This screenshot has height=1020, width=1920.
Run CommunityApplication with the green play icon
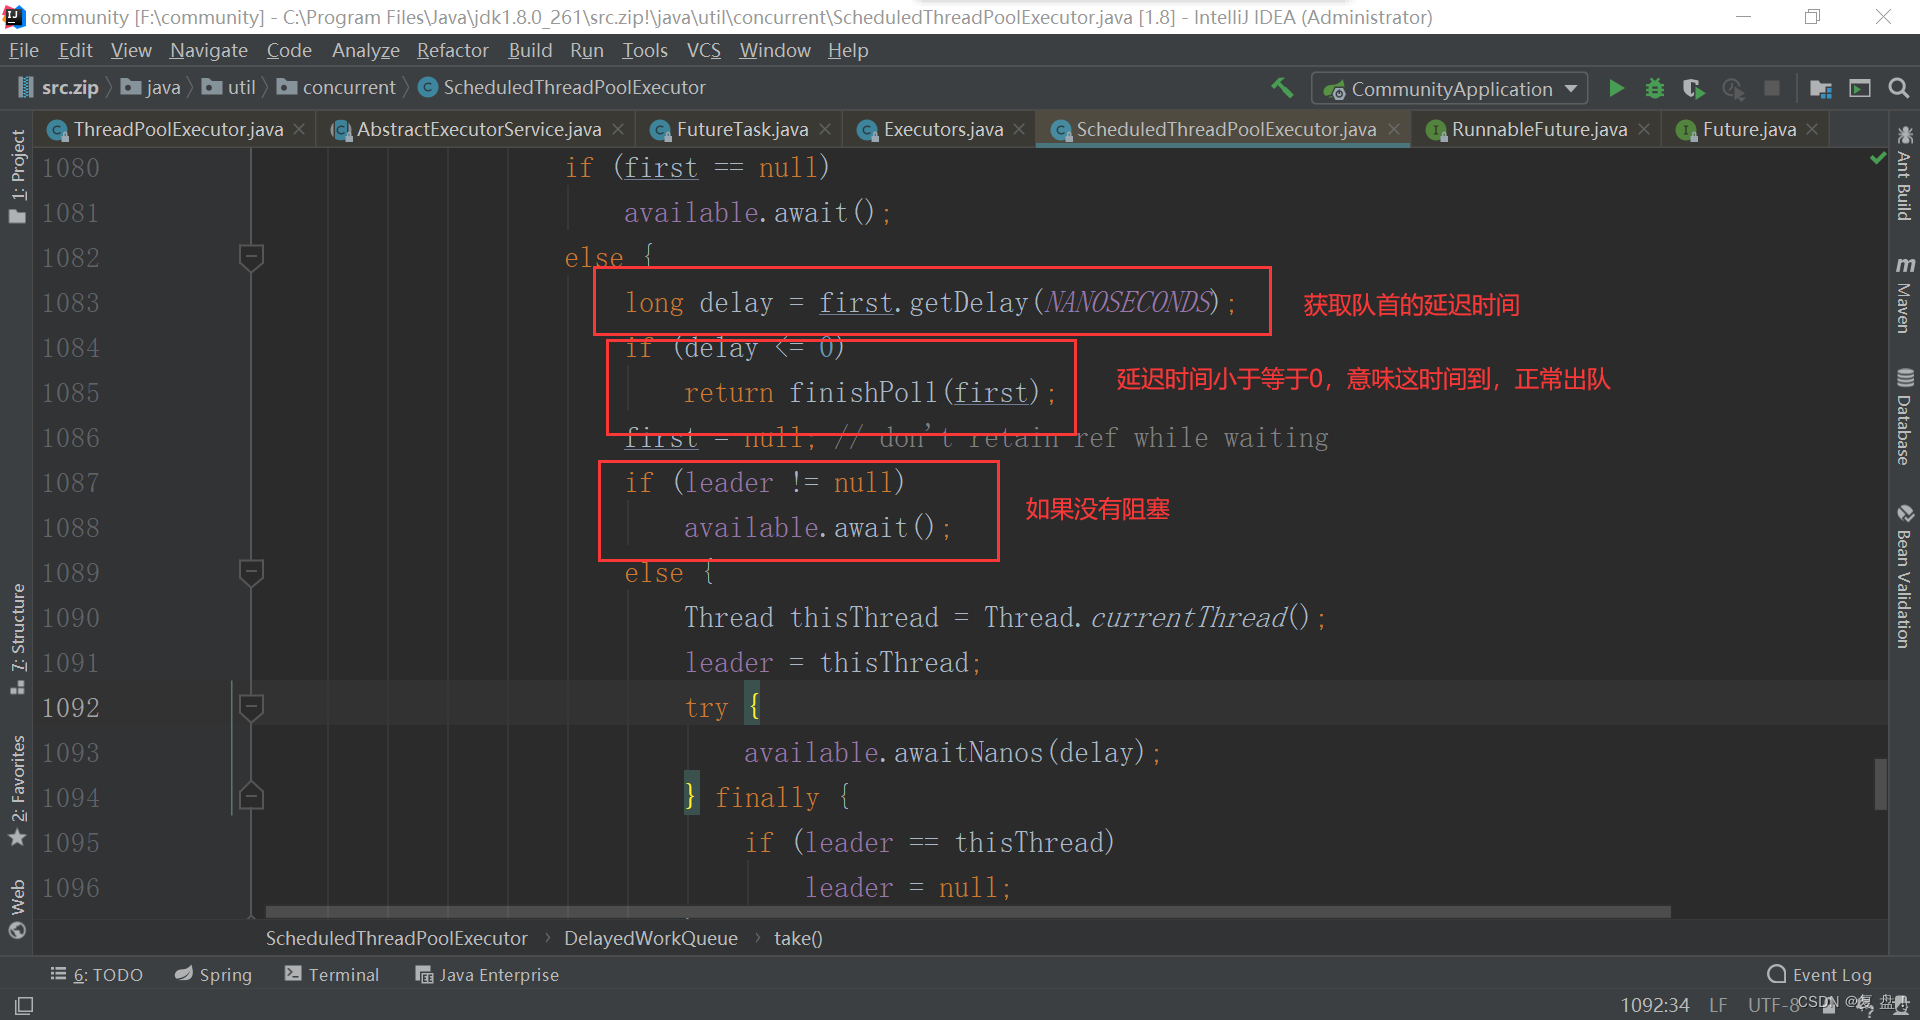click(x=1616, y=88)
